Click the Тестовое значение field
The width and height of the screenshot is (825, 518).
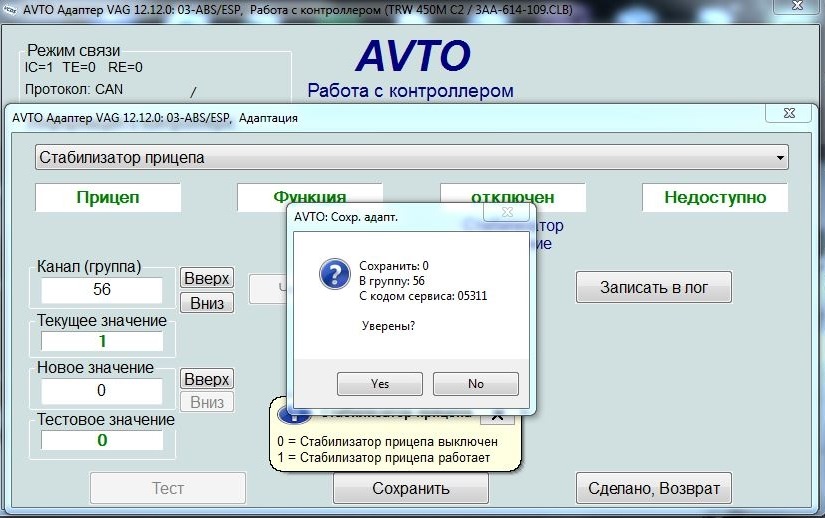(x=102, y=440)
